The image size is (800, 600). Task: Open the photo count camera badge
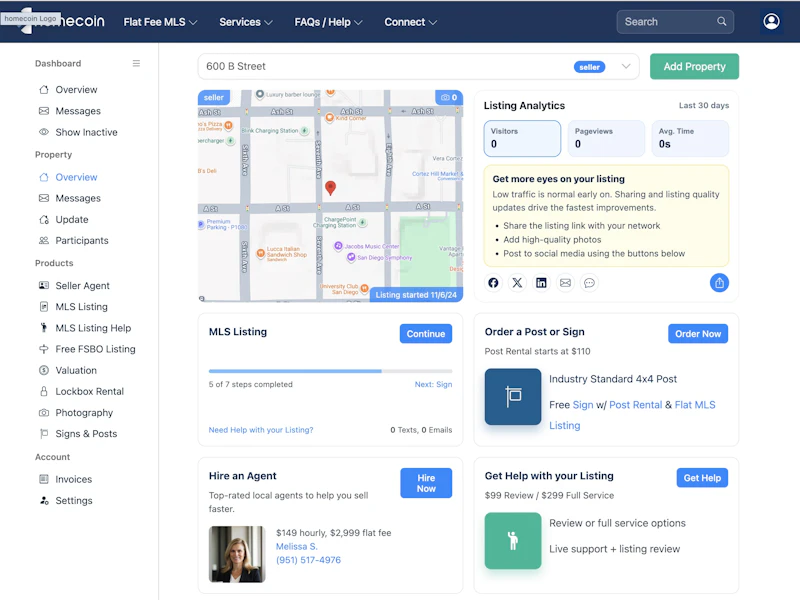(x=449, y=97)
